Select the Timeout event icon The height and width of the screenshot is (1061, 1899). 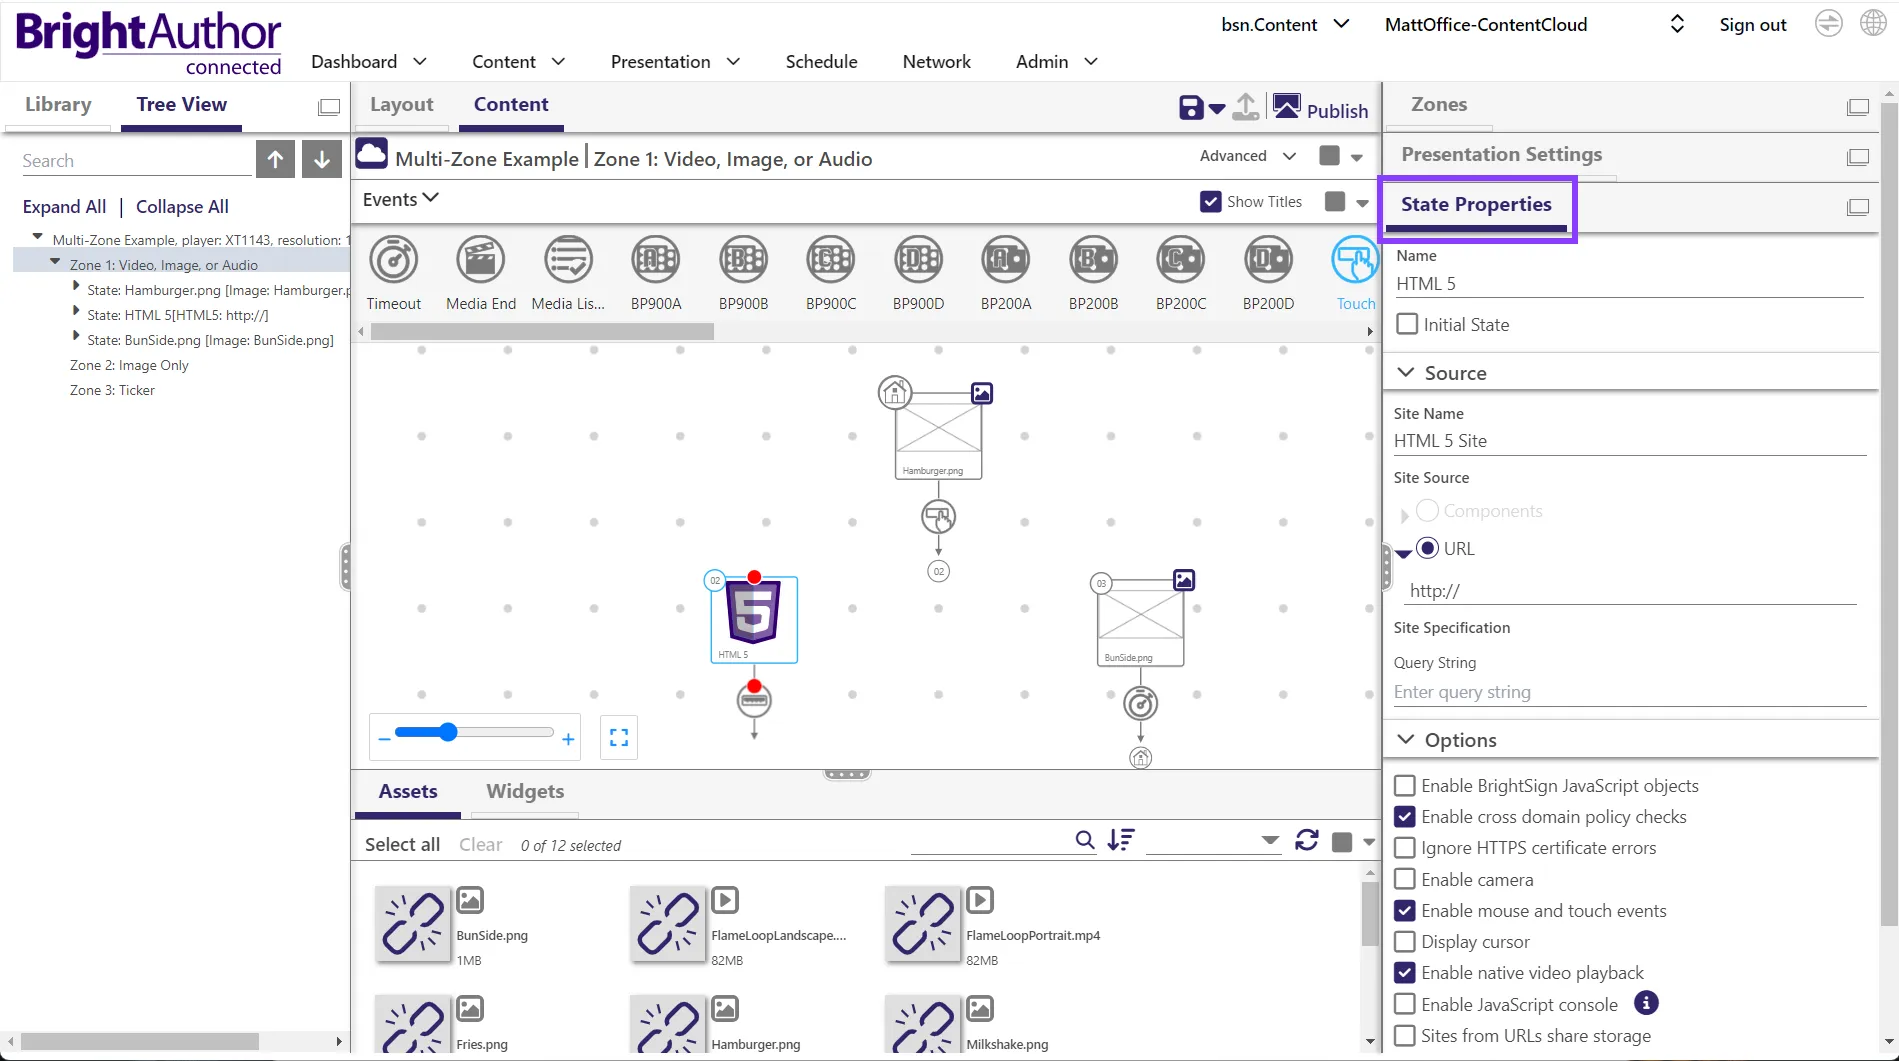coord(394,260)
